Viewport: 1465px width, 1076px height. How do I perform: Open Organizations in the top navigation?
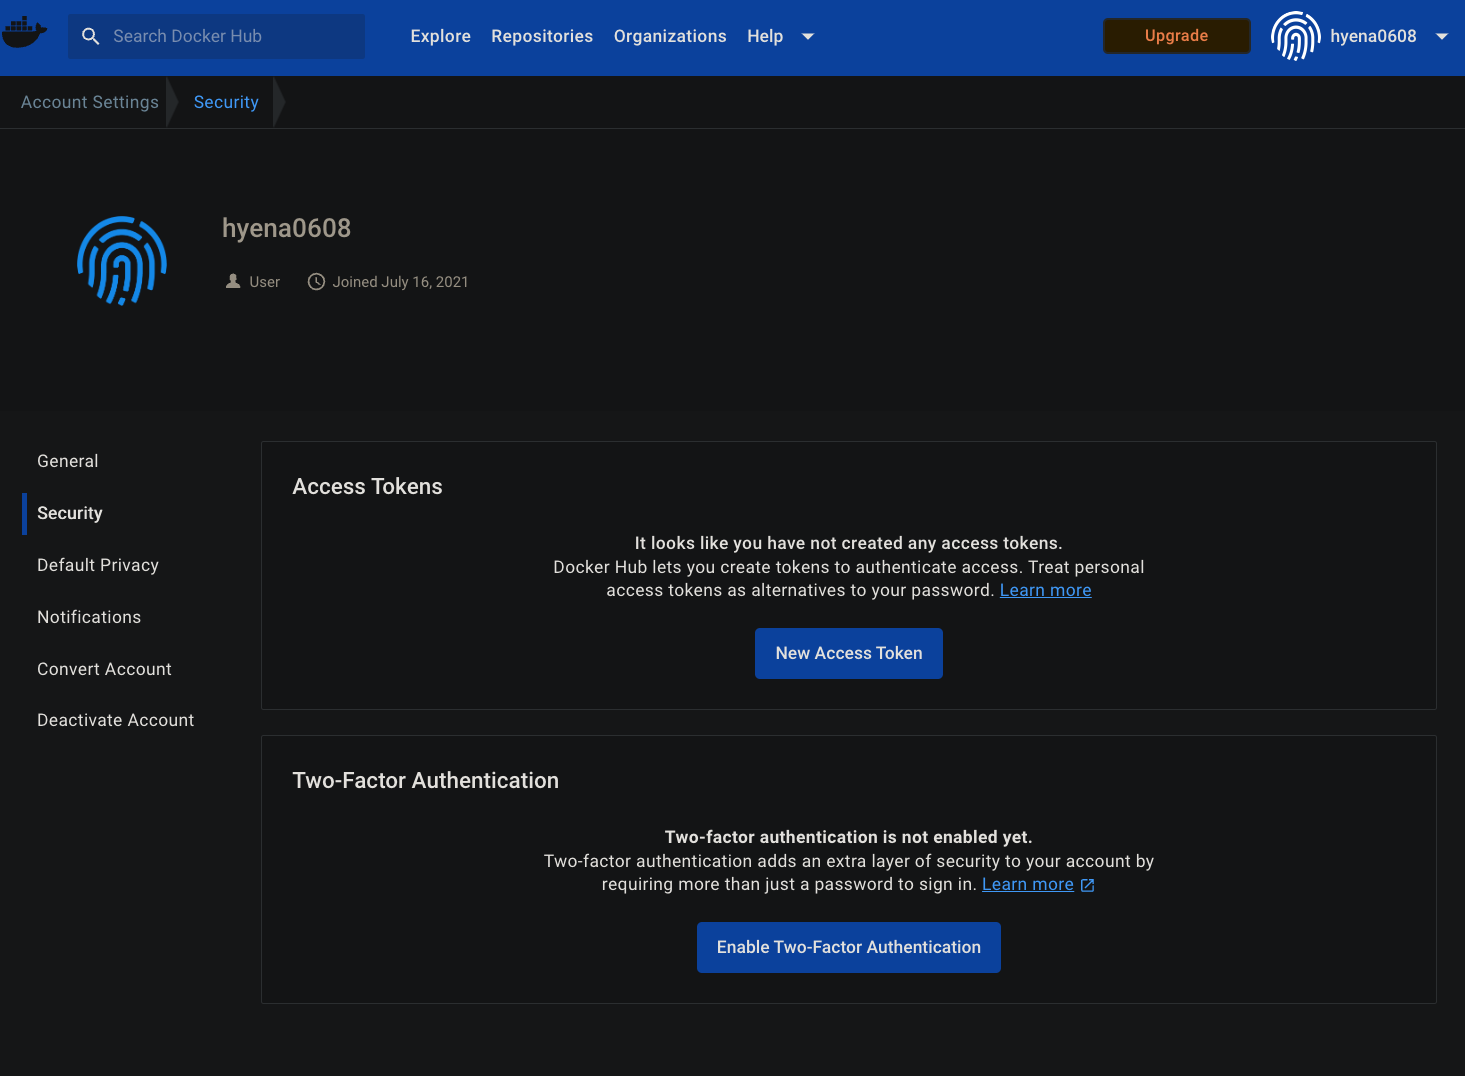[x=670, y=36]
